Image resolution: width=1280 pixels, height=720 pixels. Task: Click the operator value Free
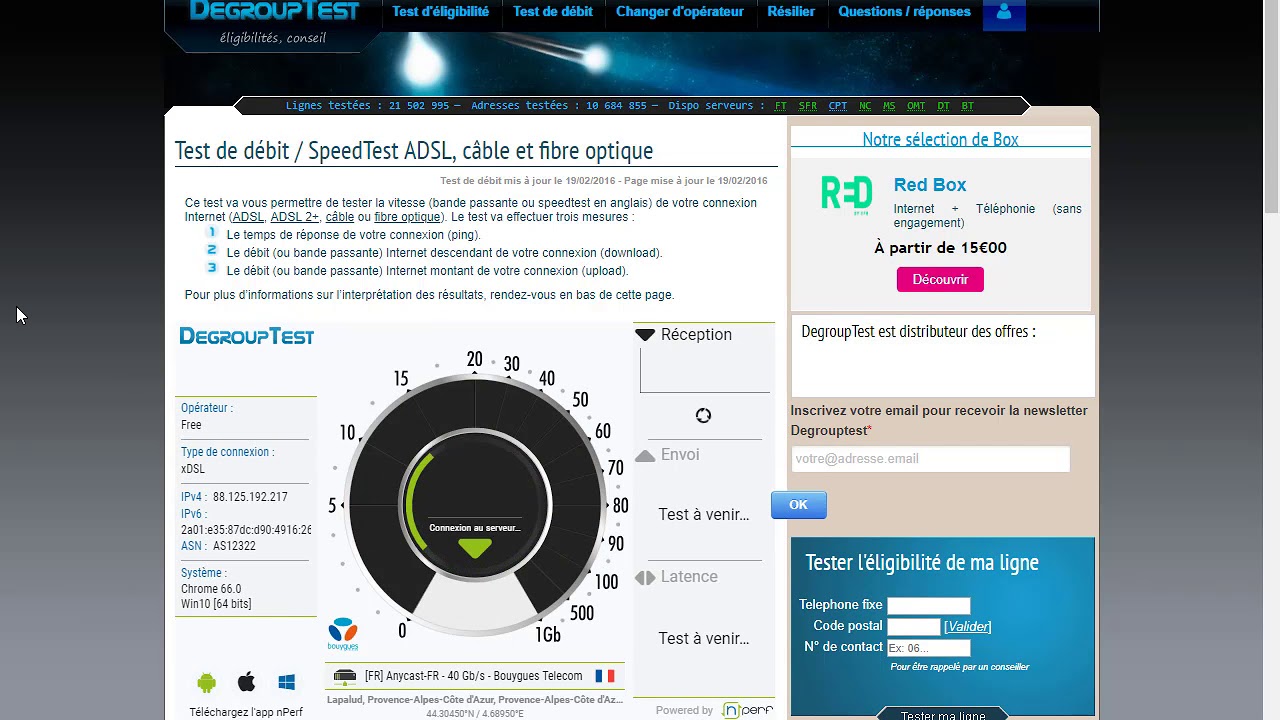click(x=191, y=425)
